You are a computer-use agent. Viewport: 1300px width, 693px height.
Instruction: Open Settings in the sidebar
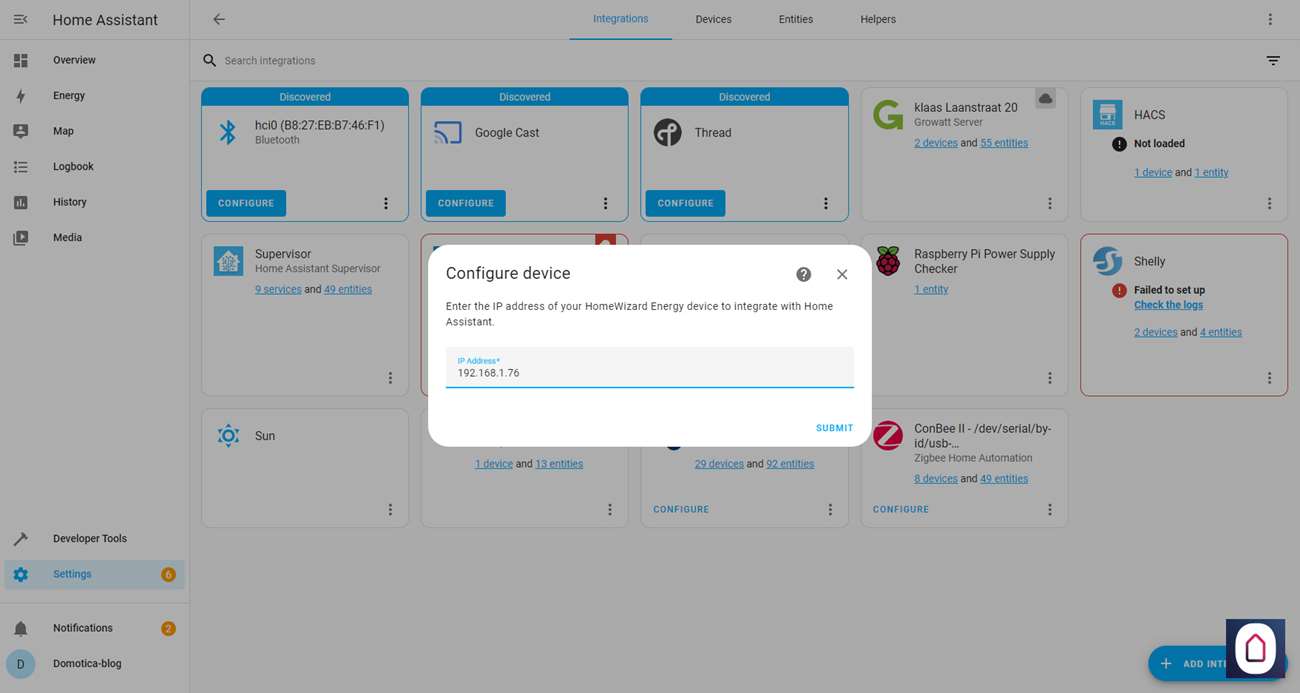pyautogui.click(x=94, y=574)
